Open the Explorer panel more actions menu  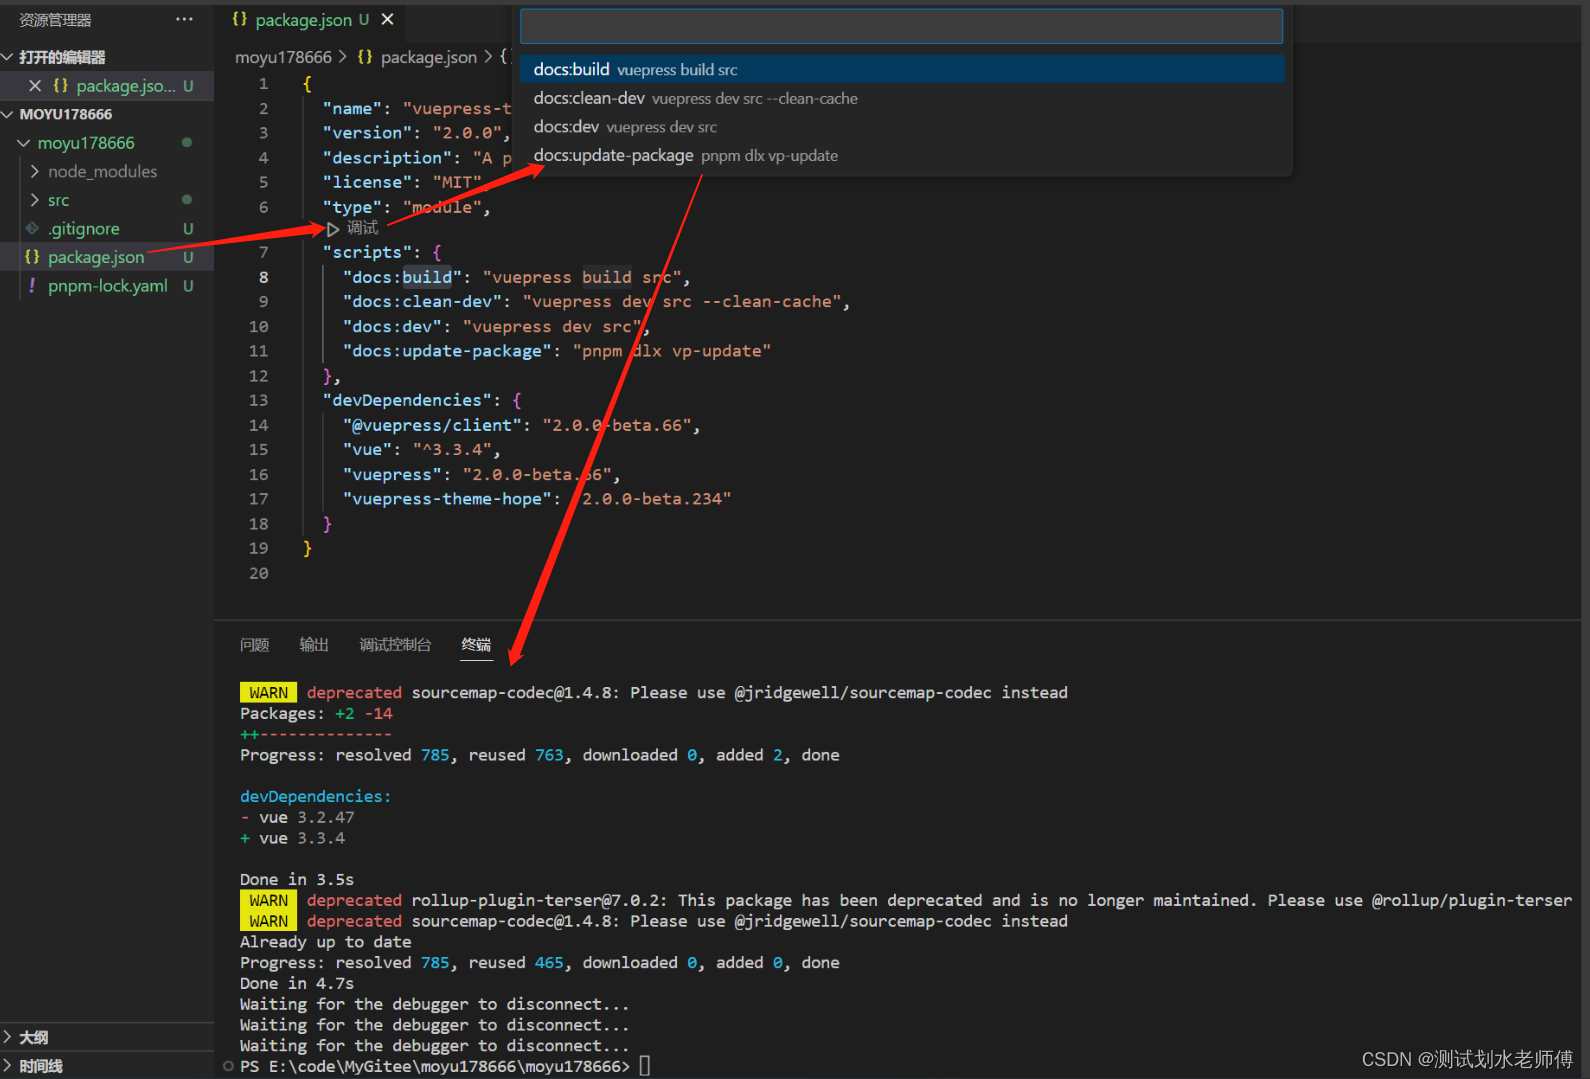(184, 20)
